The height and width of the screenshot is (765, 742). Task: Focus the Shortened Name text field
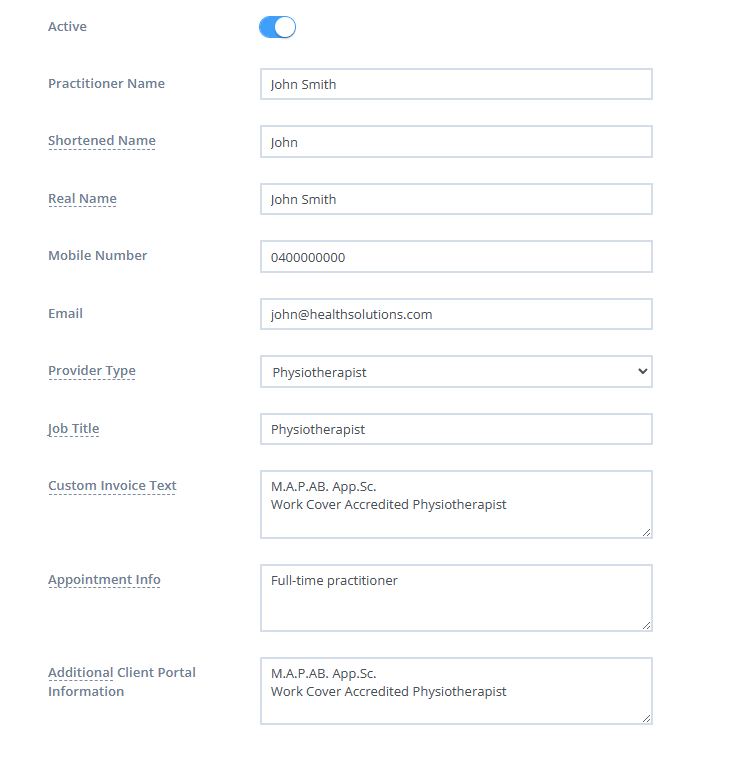click(456, 142)
